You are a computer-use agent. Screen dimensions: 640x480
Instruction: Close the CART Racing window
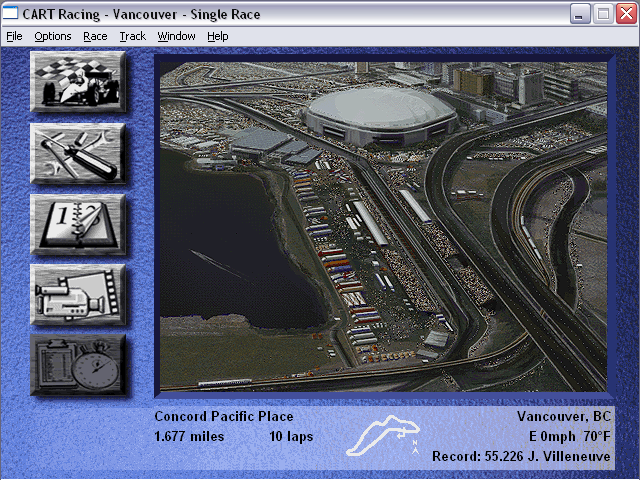[626, 14]
